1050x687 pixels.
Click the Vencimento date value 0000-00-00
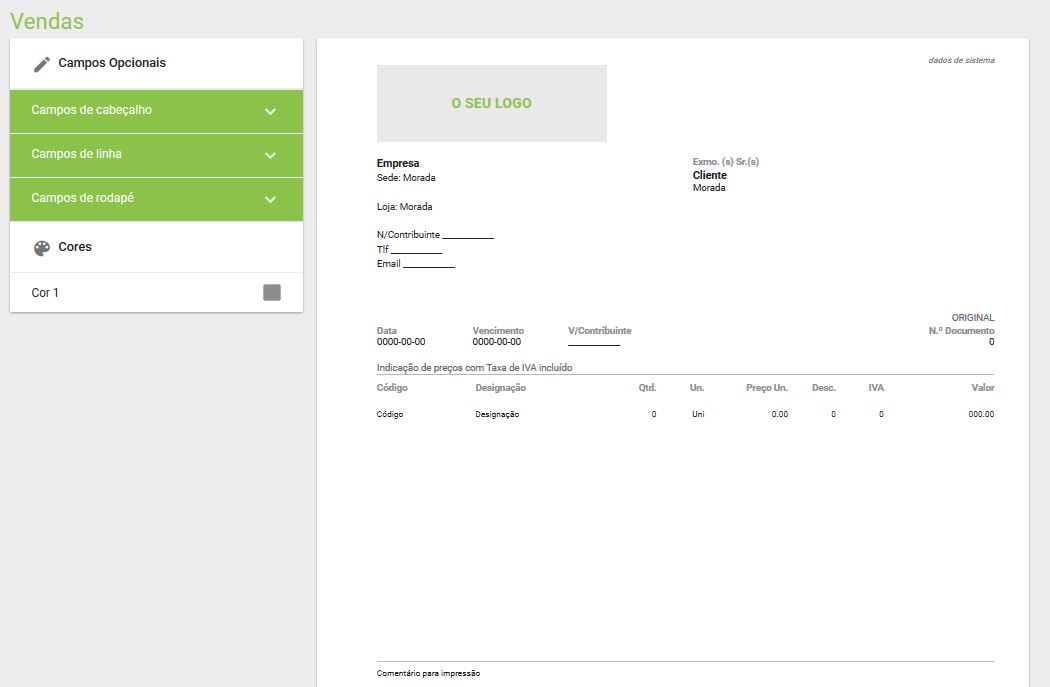(497, 341)
